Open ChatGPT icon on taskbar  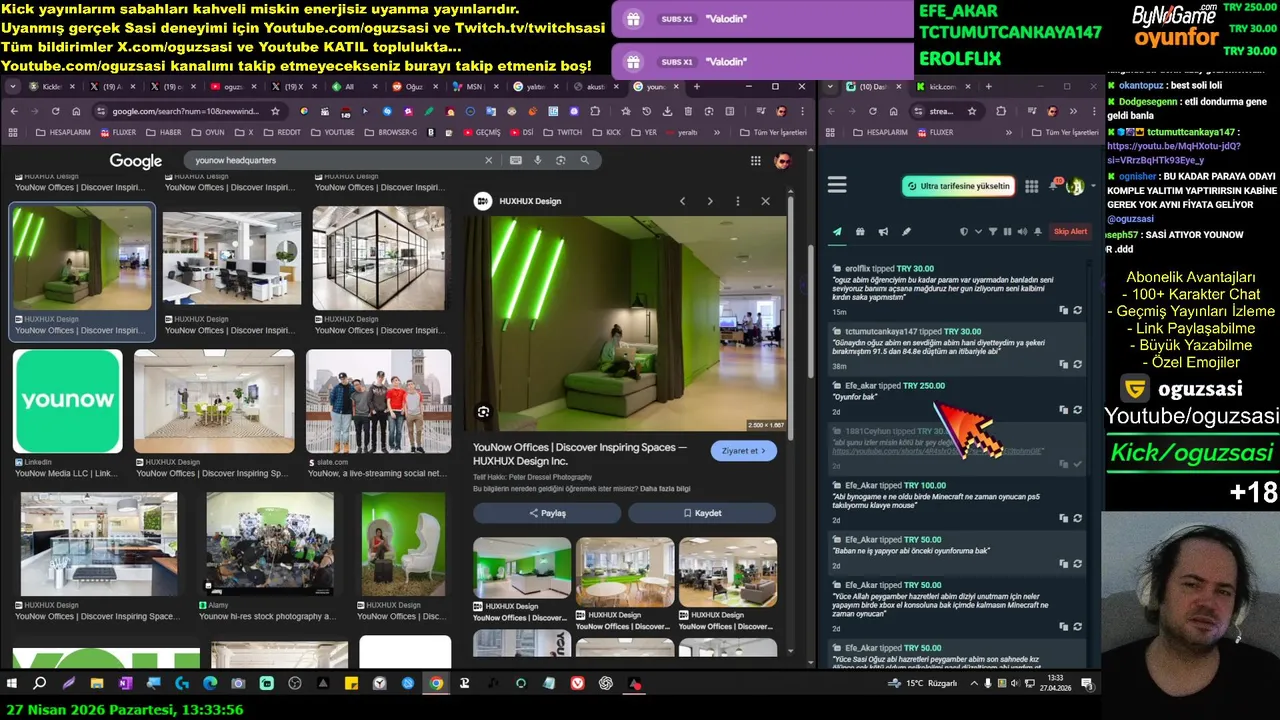coord(606,684)
